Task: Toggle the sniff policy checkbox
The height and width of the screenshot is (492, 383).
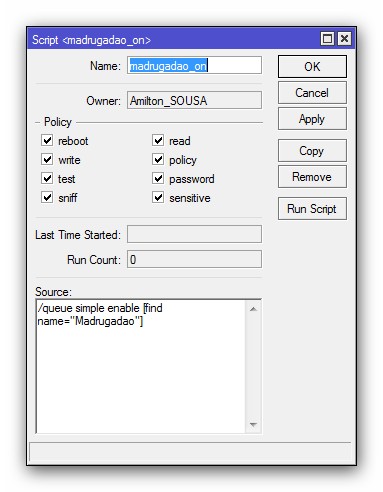Action: [47, 197]
